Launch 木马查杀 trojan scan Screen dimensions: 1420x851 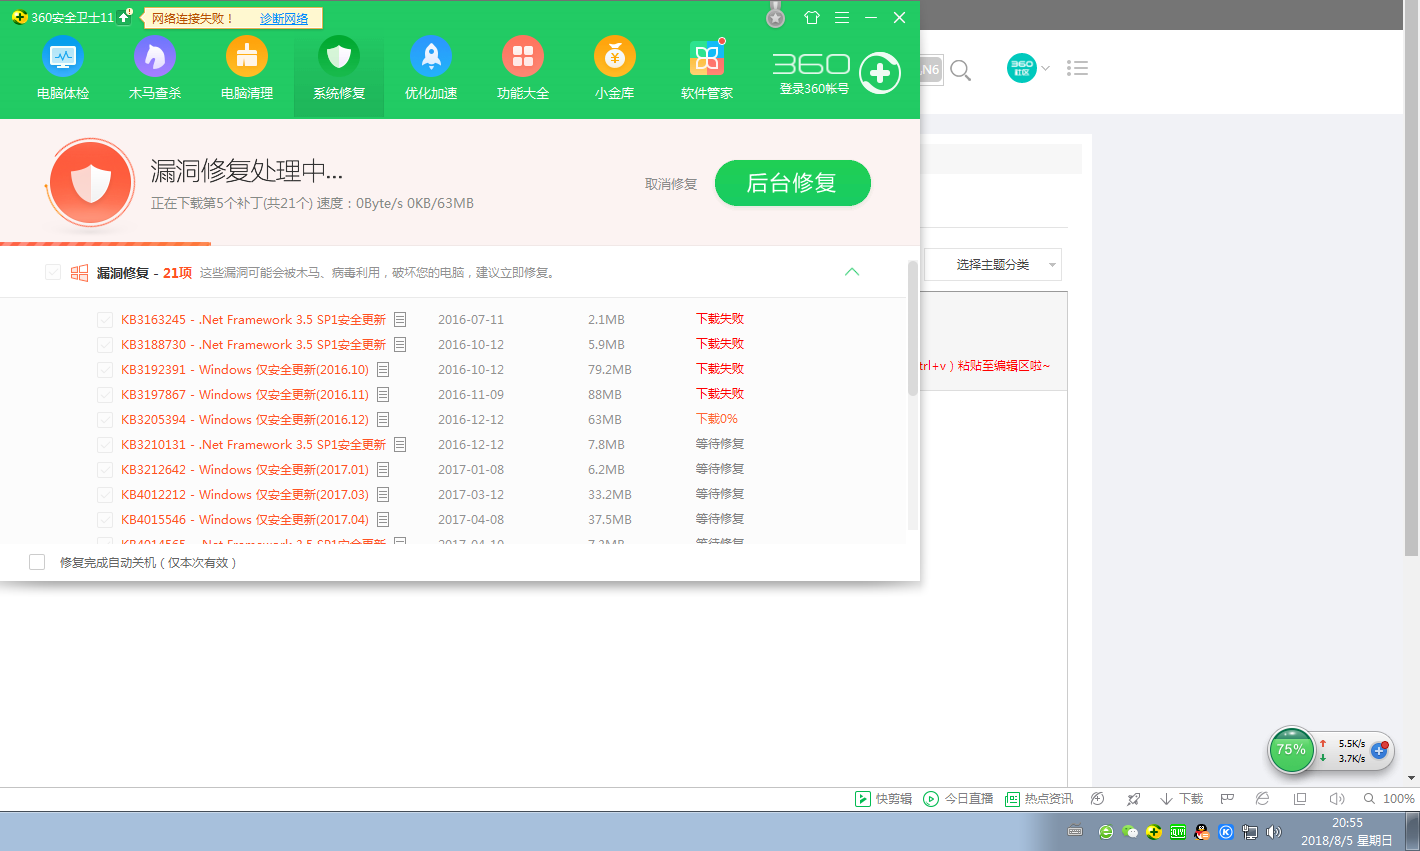pos(154,68)
